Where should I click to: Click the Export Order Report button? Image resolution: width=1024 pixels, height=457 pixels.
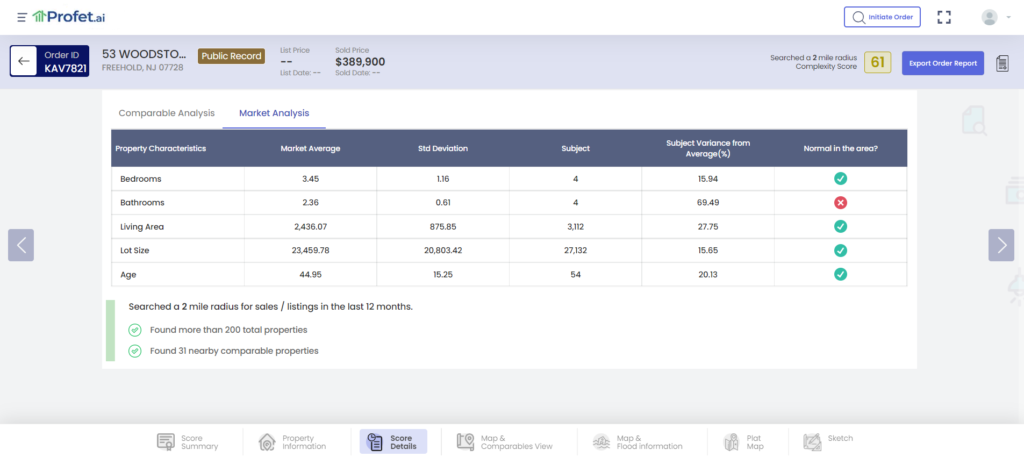943,63
